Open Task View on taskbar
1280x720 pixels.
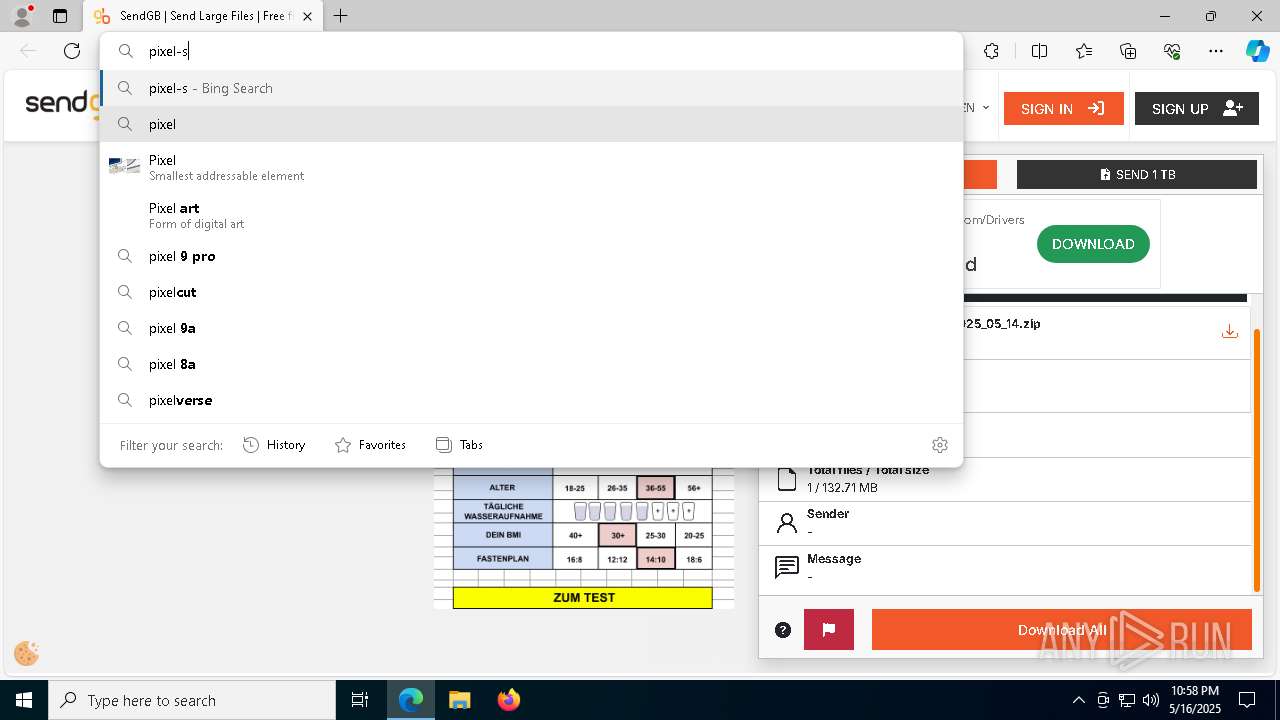click(360, 700)
